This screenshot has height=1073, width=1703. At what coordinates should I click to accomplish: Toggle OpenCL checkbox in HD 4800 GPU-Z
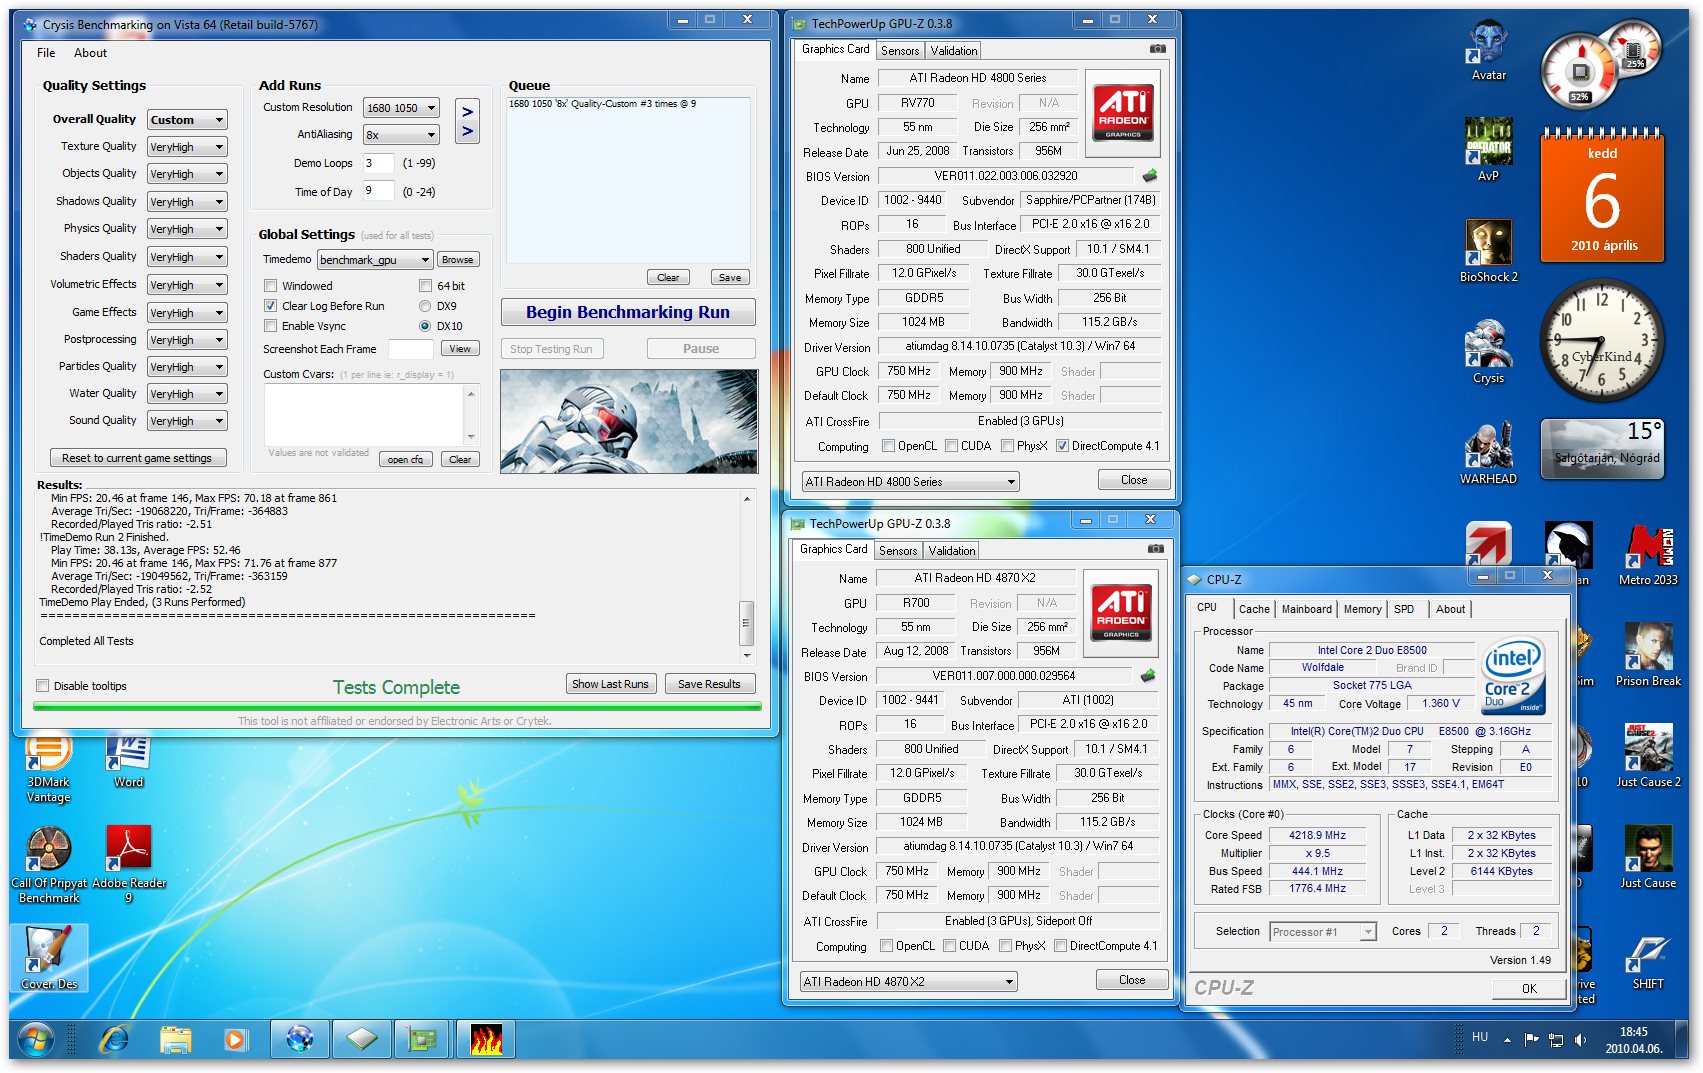click(888, 446)
